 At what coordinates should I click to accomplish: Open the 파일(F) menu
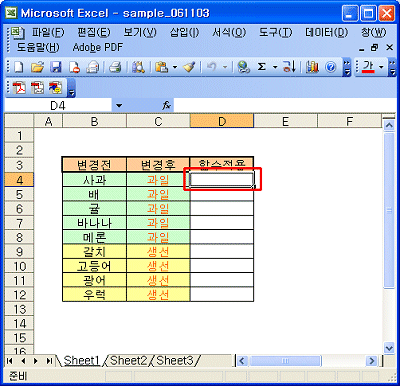[48, 32]
